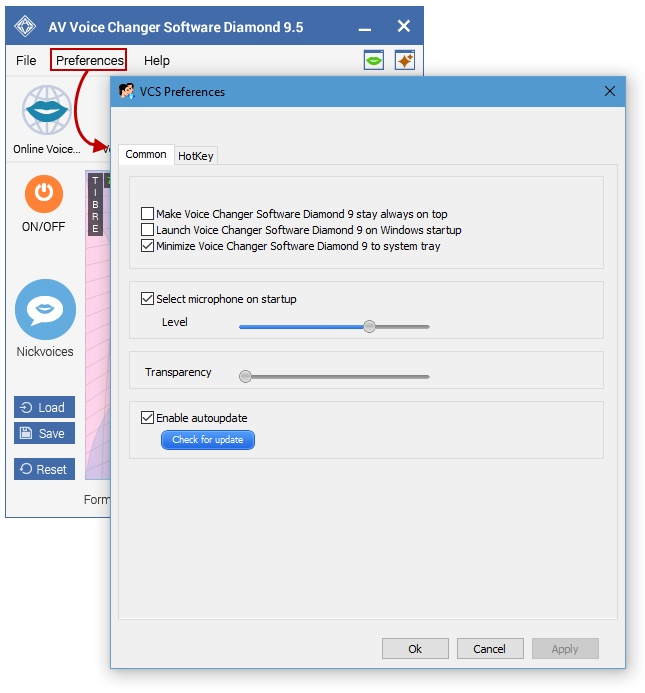The width and height of the screenshot is (645, 693).
Task: Click the VCS Preferences dialog title icon
Action: point(126,91)
